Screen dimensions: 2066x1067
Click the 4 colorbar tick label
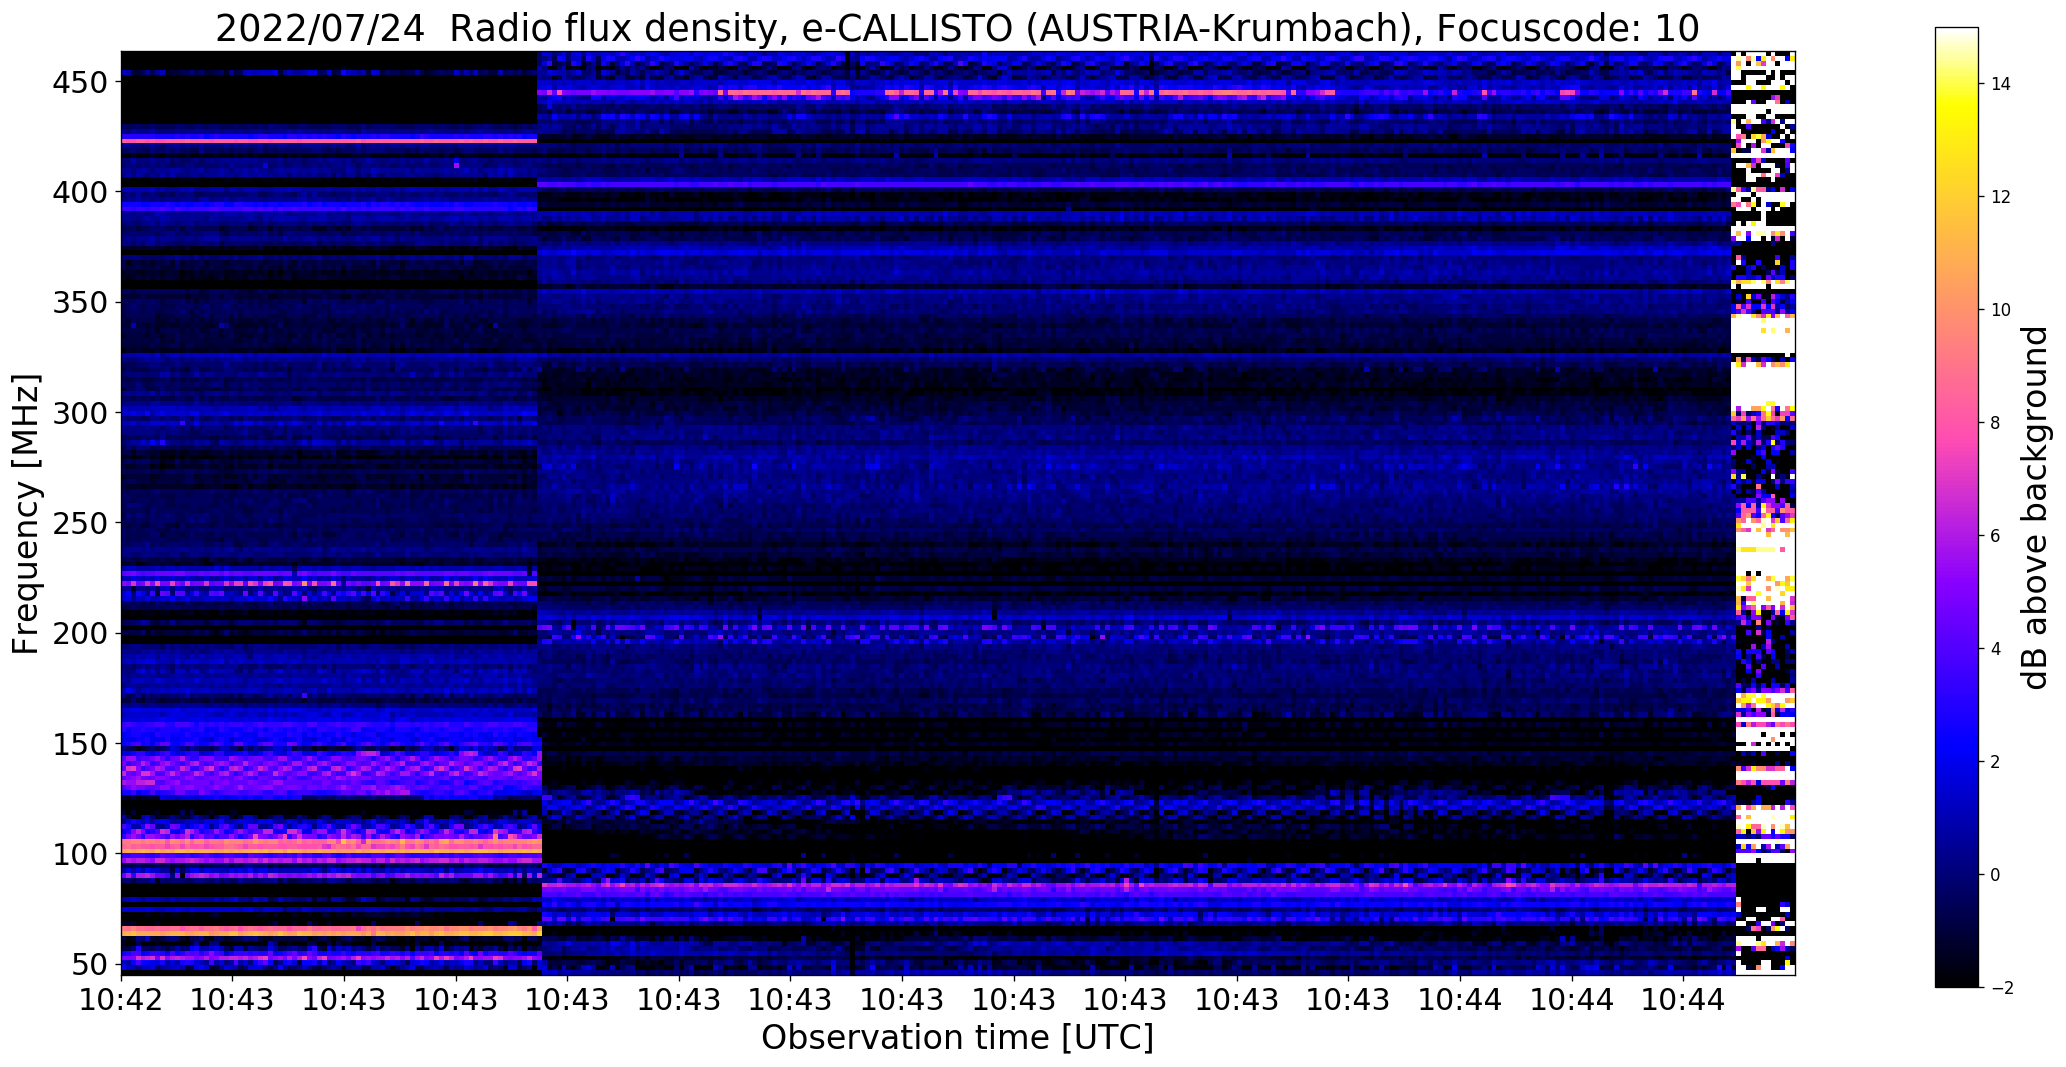point(1996,649)
